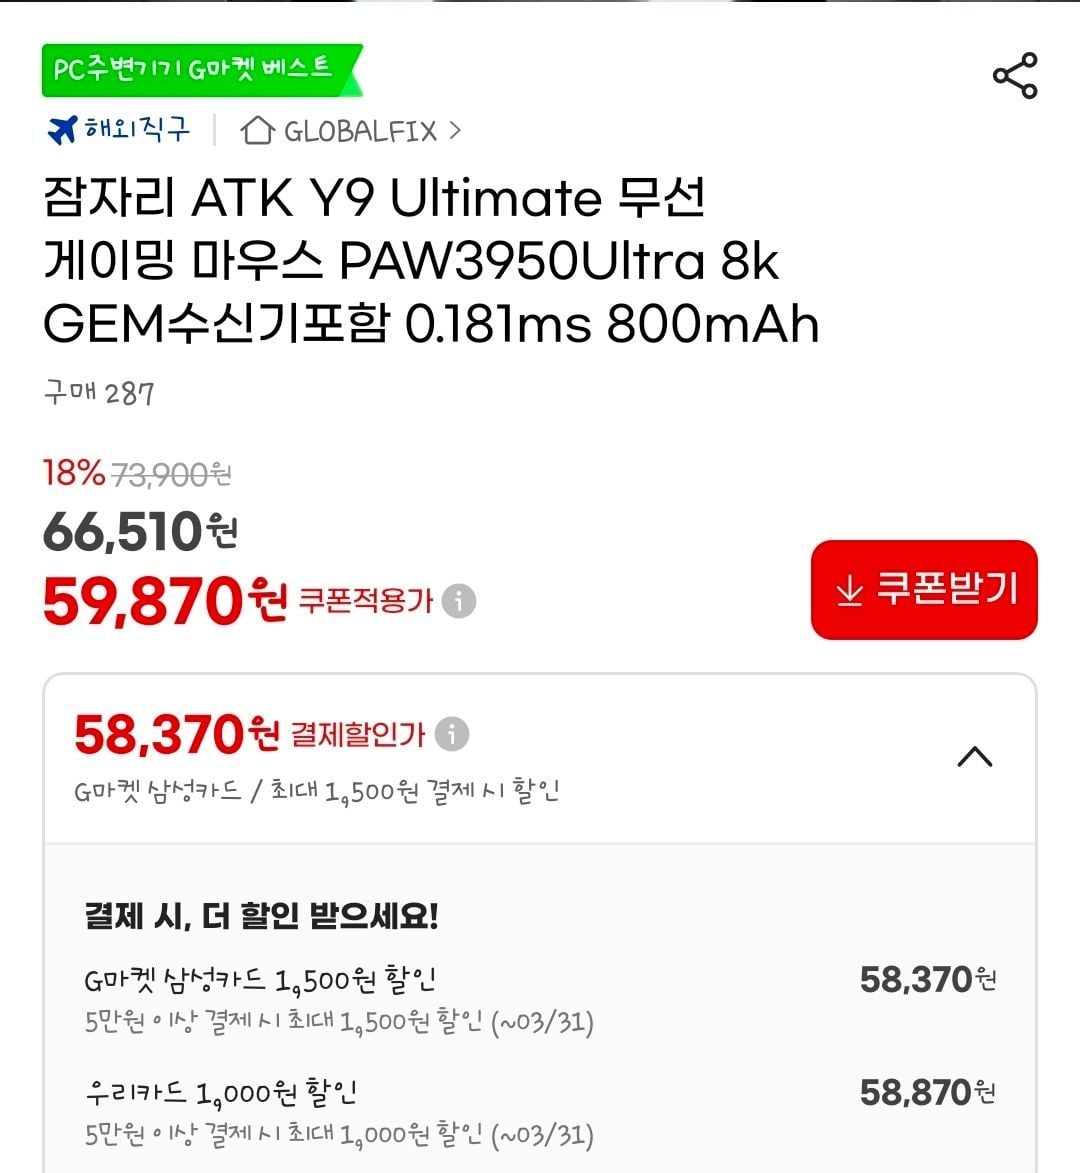
Task: Tap the 58,370원 결제할인가 header price
Action: pos(176,735)
